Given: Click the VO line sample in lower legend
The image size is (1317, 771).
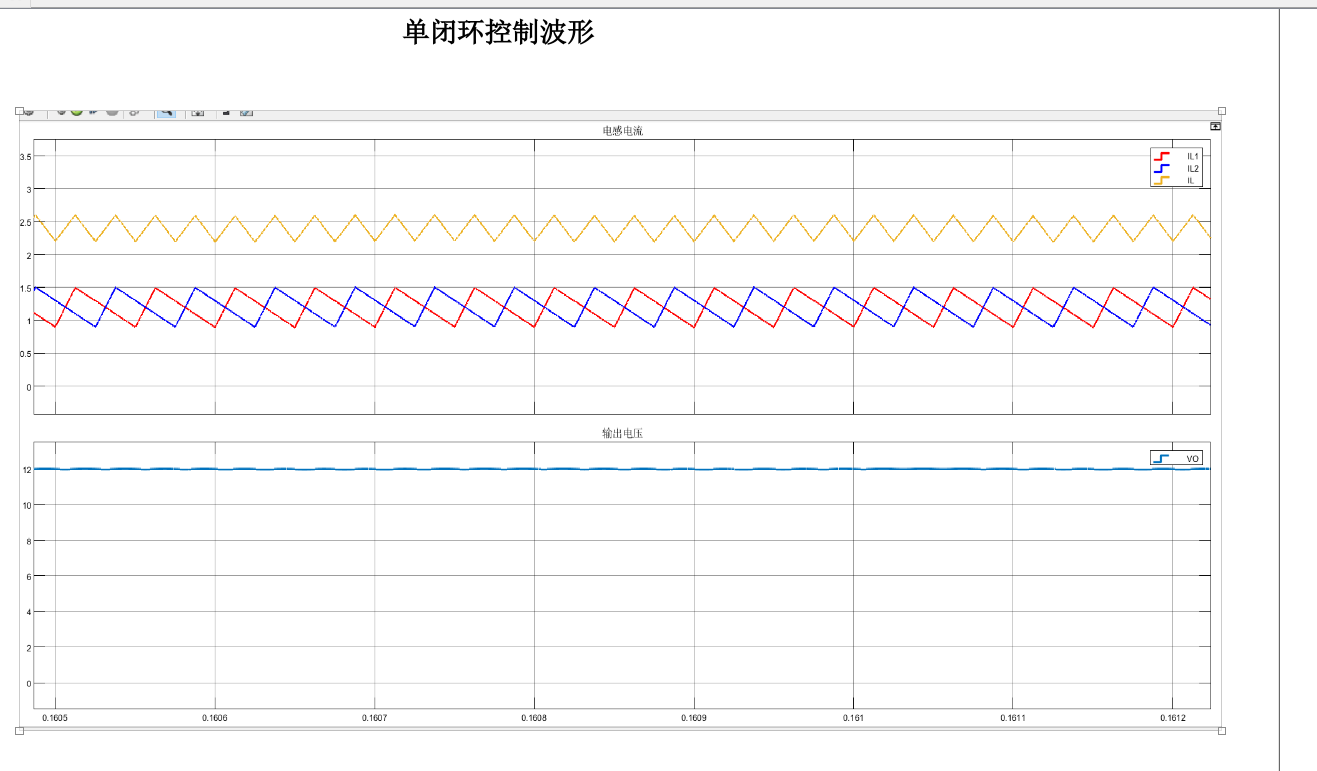Looking at the screenshot, I should click(x=1161, y=458).
